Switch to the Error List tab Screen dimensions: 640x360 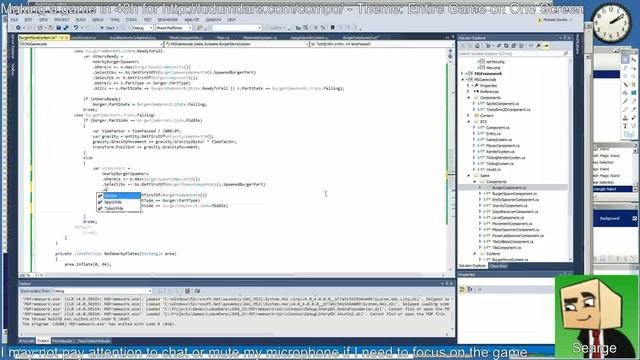[27, 341]
